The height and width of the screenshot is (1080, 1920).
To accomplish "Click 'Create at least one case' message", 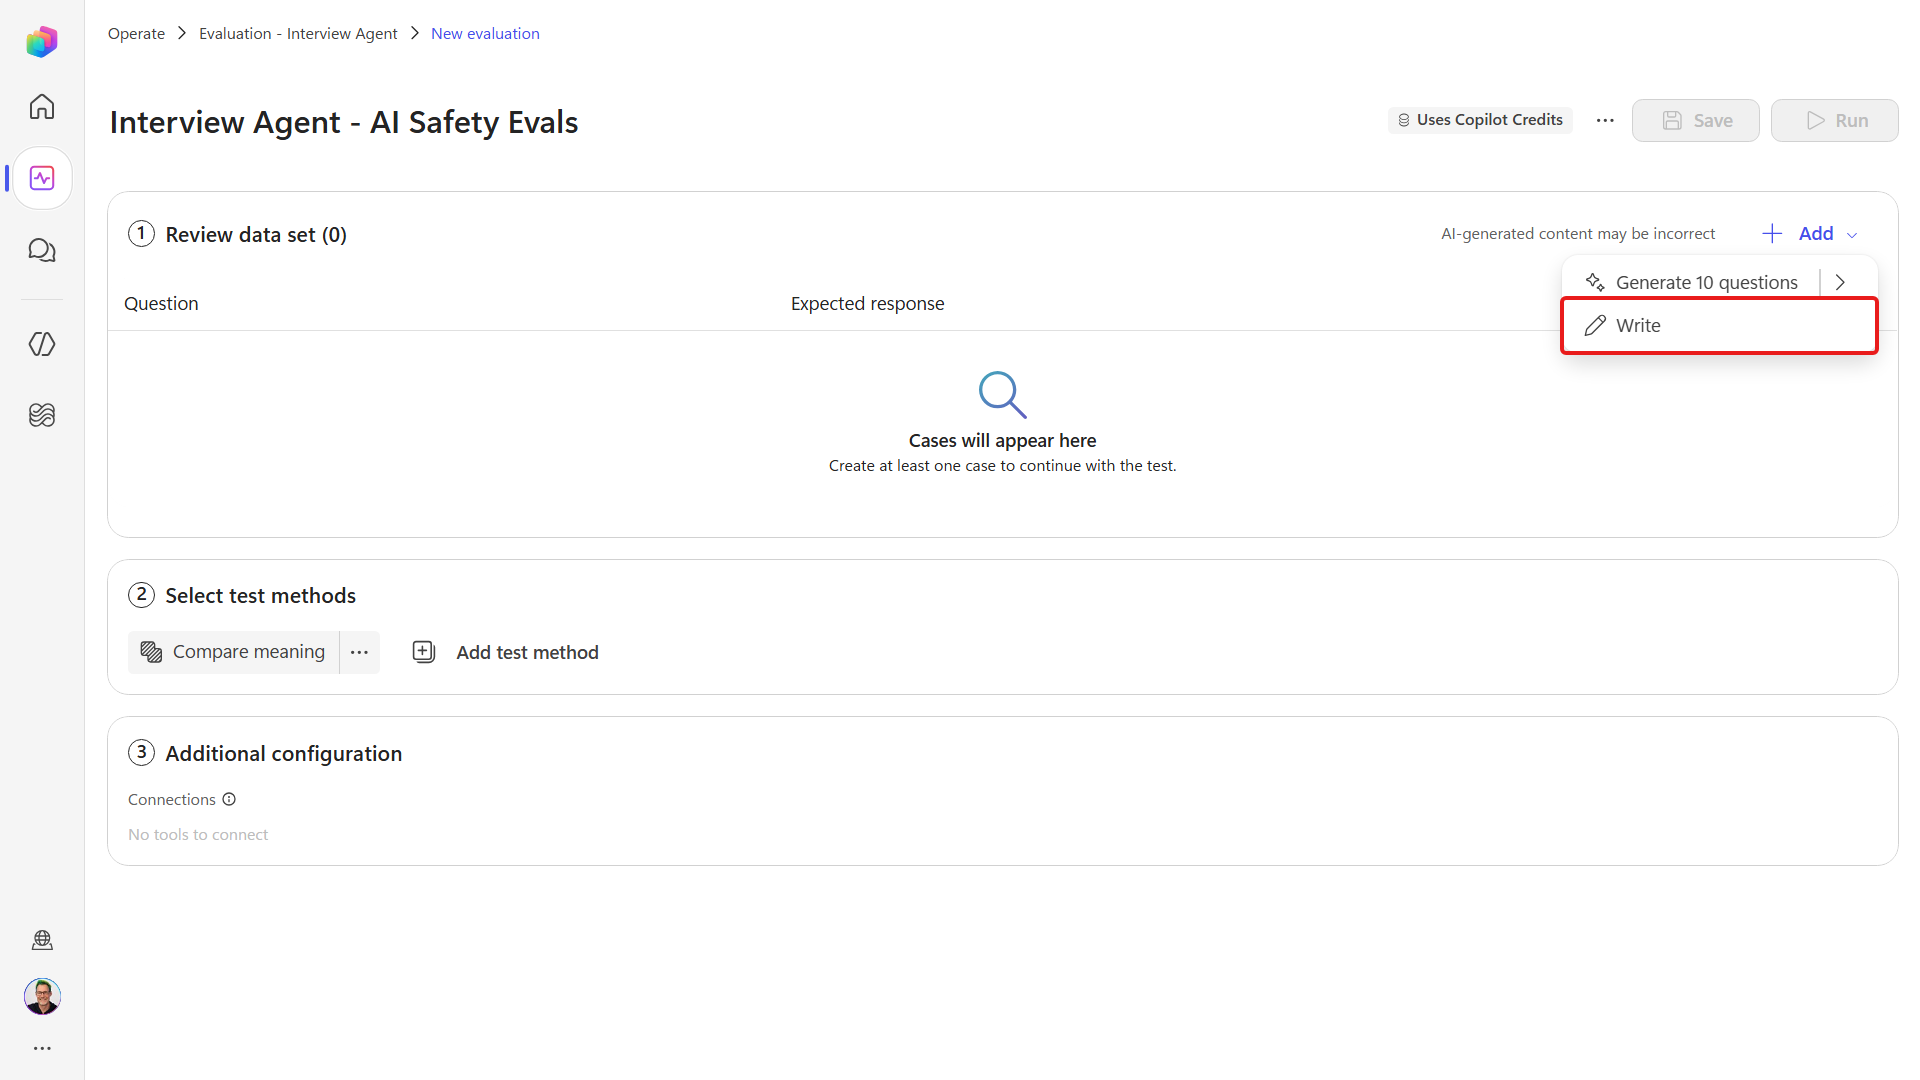I will point(1002,466).
